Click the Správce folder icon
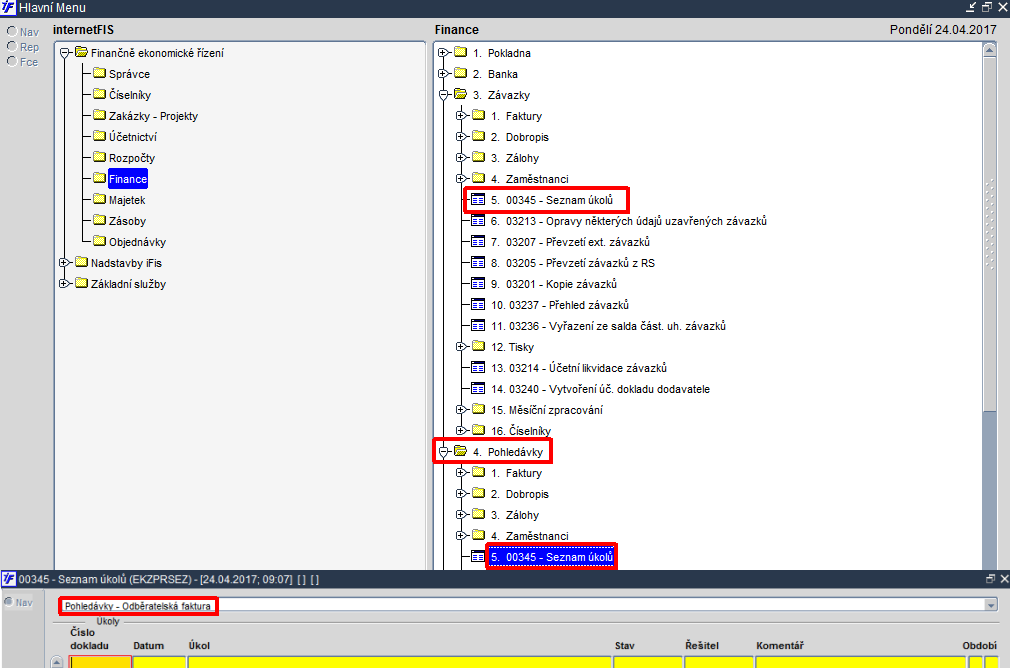The width and height of the screenshot is (1010, 668). point(99,73)
